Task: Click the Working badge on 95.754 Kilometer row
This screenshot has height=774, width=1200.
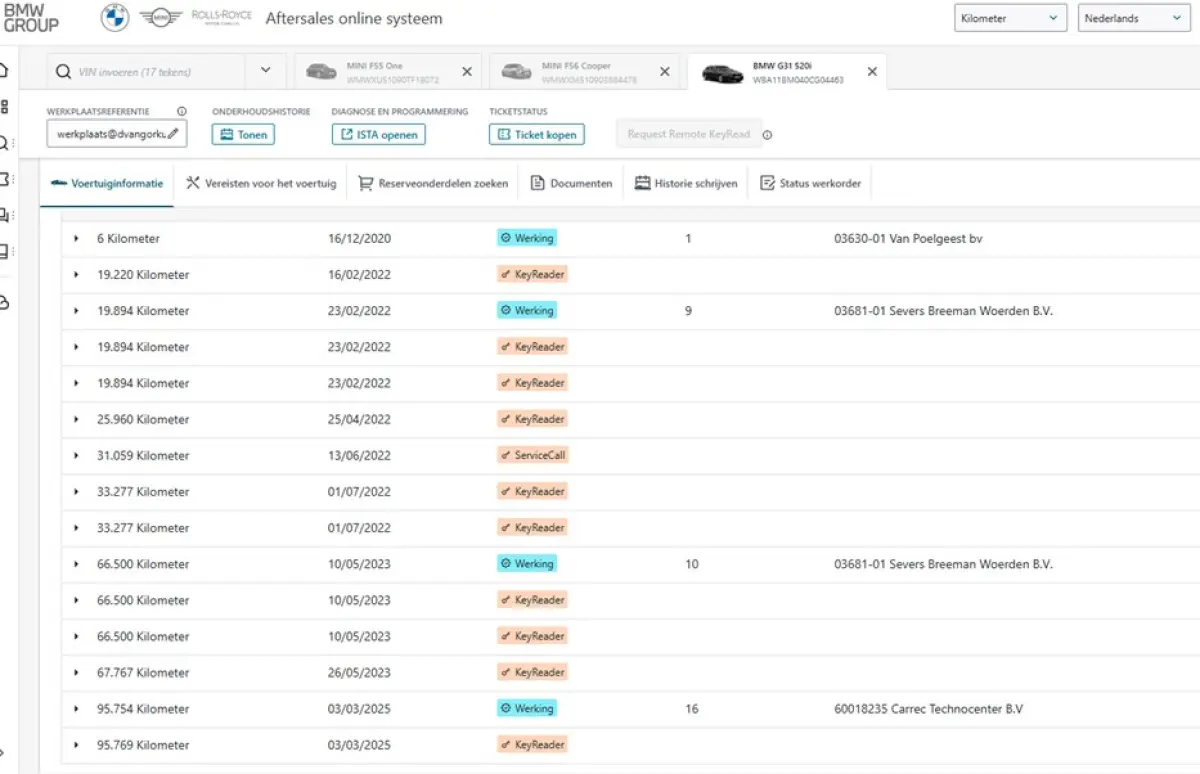Action: pyautogui.click(x=527, y=709)
